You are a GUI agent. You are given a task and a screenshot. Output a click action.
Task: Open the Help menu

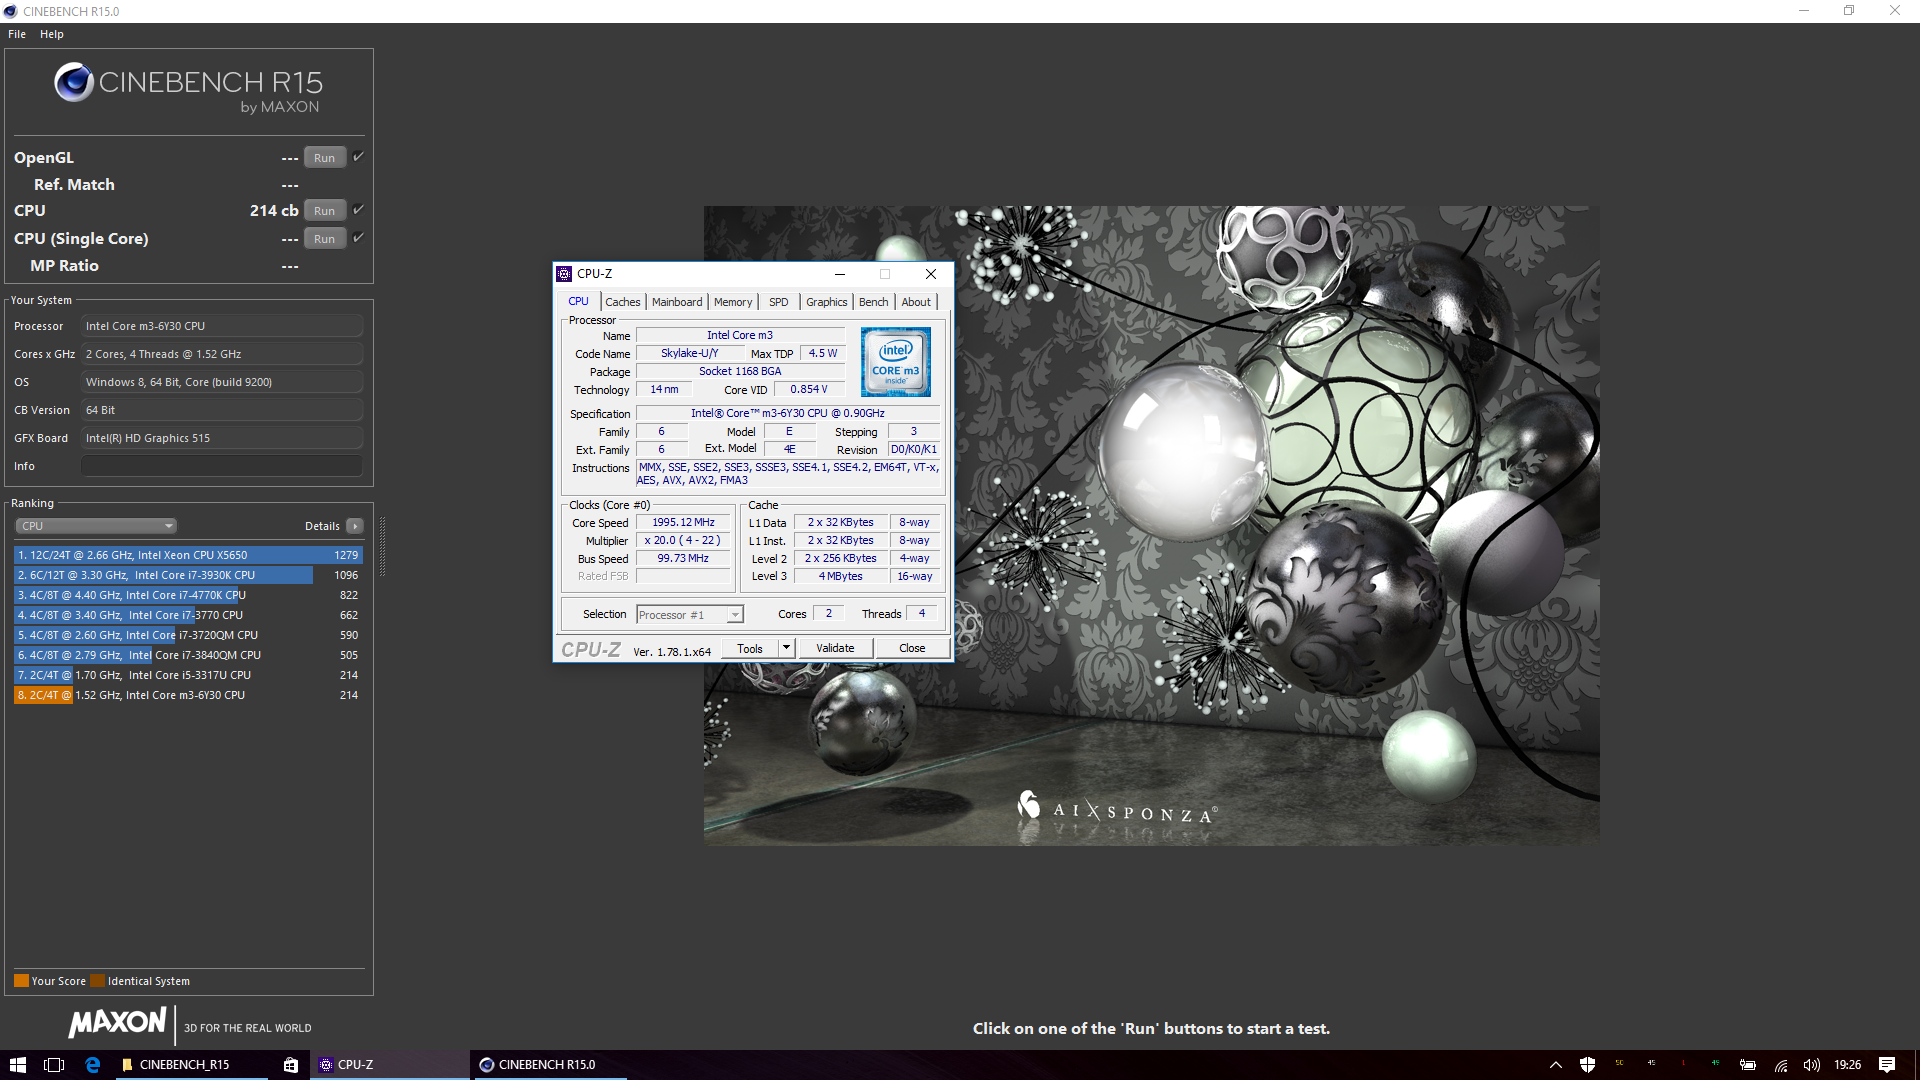52,34
